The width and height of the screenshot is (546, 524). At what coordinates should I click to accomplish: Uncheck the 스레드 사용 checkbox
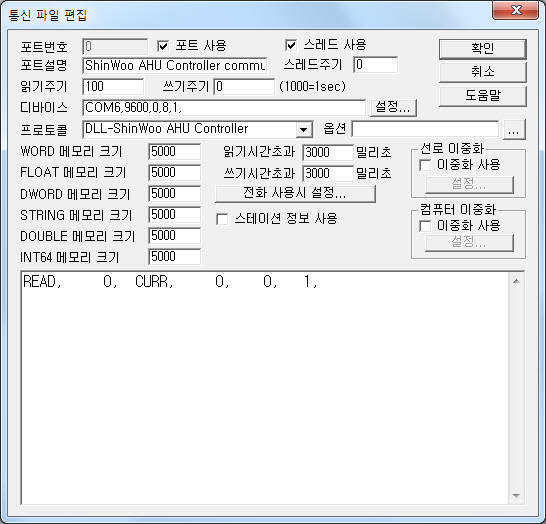290,45
